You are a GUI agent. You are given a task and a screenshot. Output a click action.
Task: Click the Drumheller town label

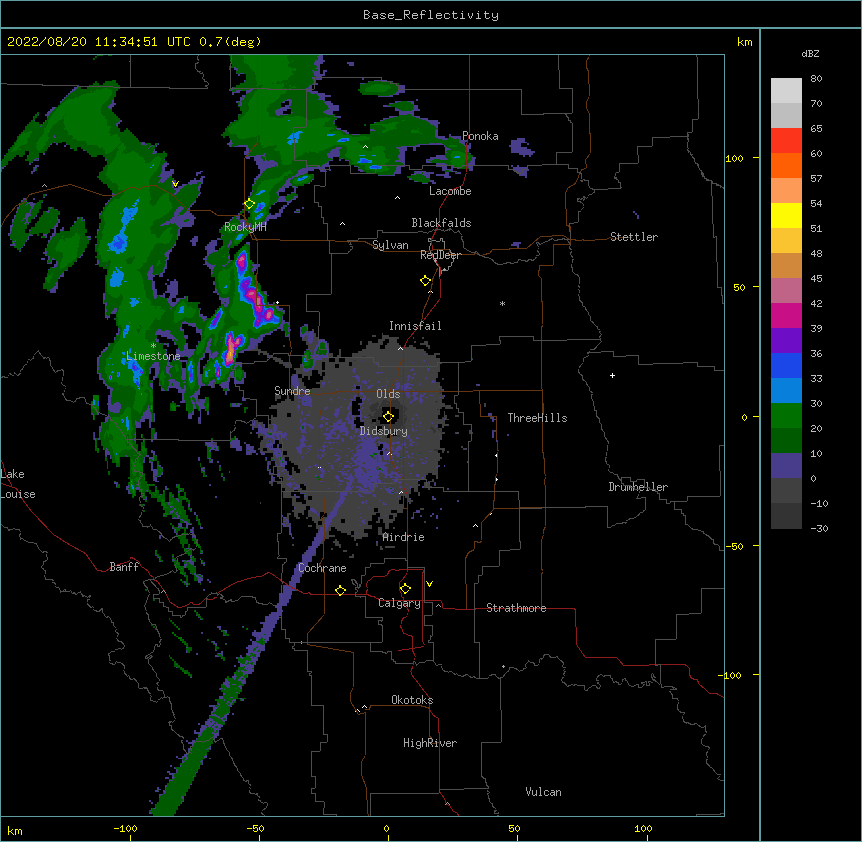tap(638, 487)
